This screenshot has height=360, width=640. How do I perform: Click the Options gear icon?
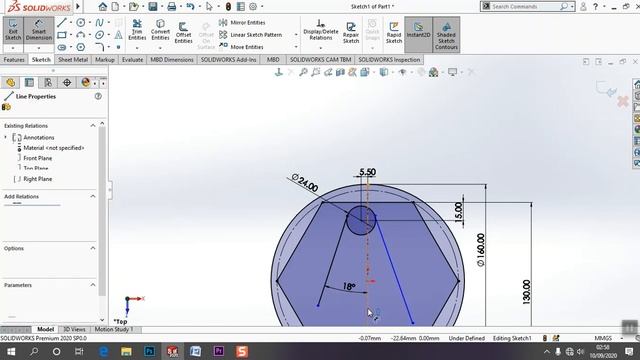point(253,7)
